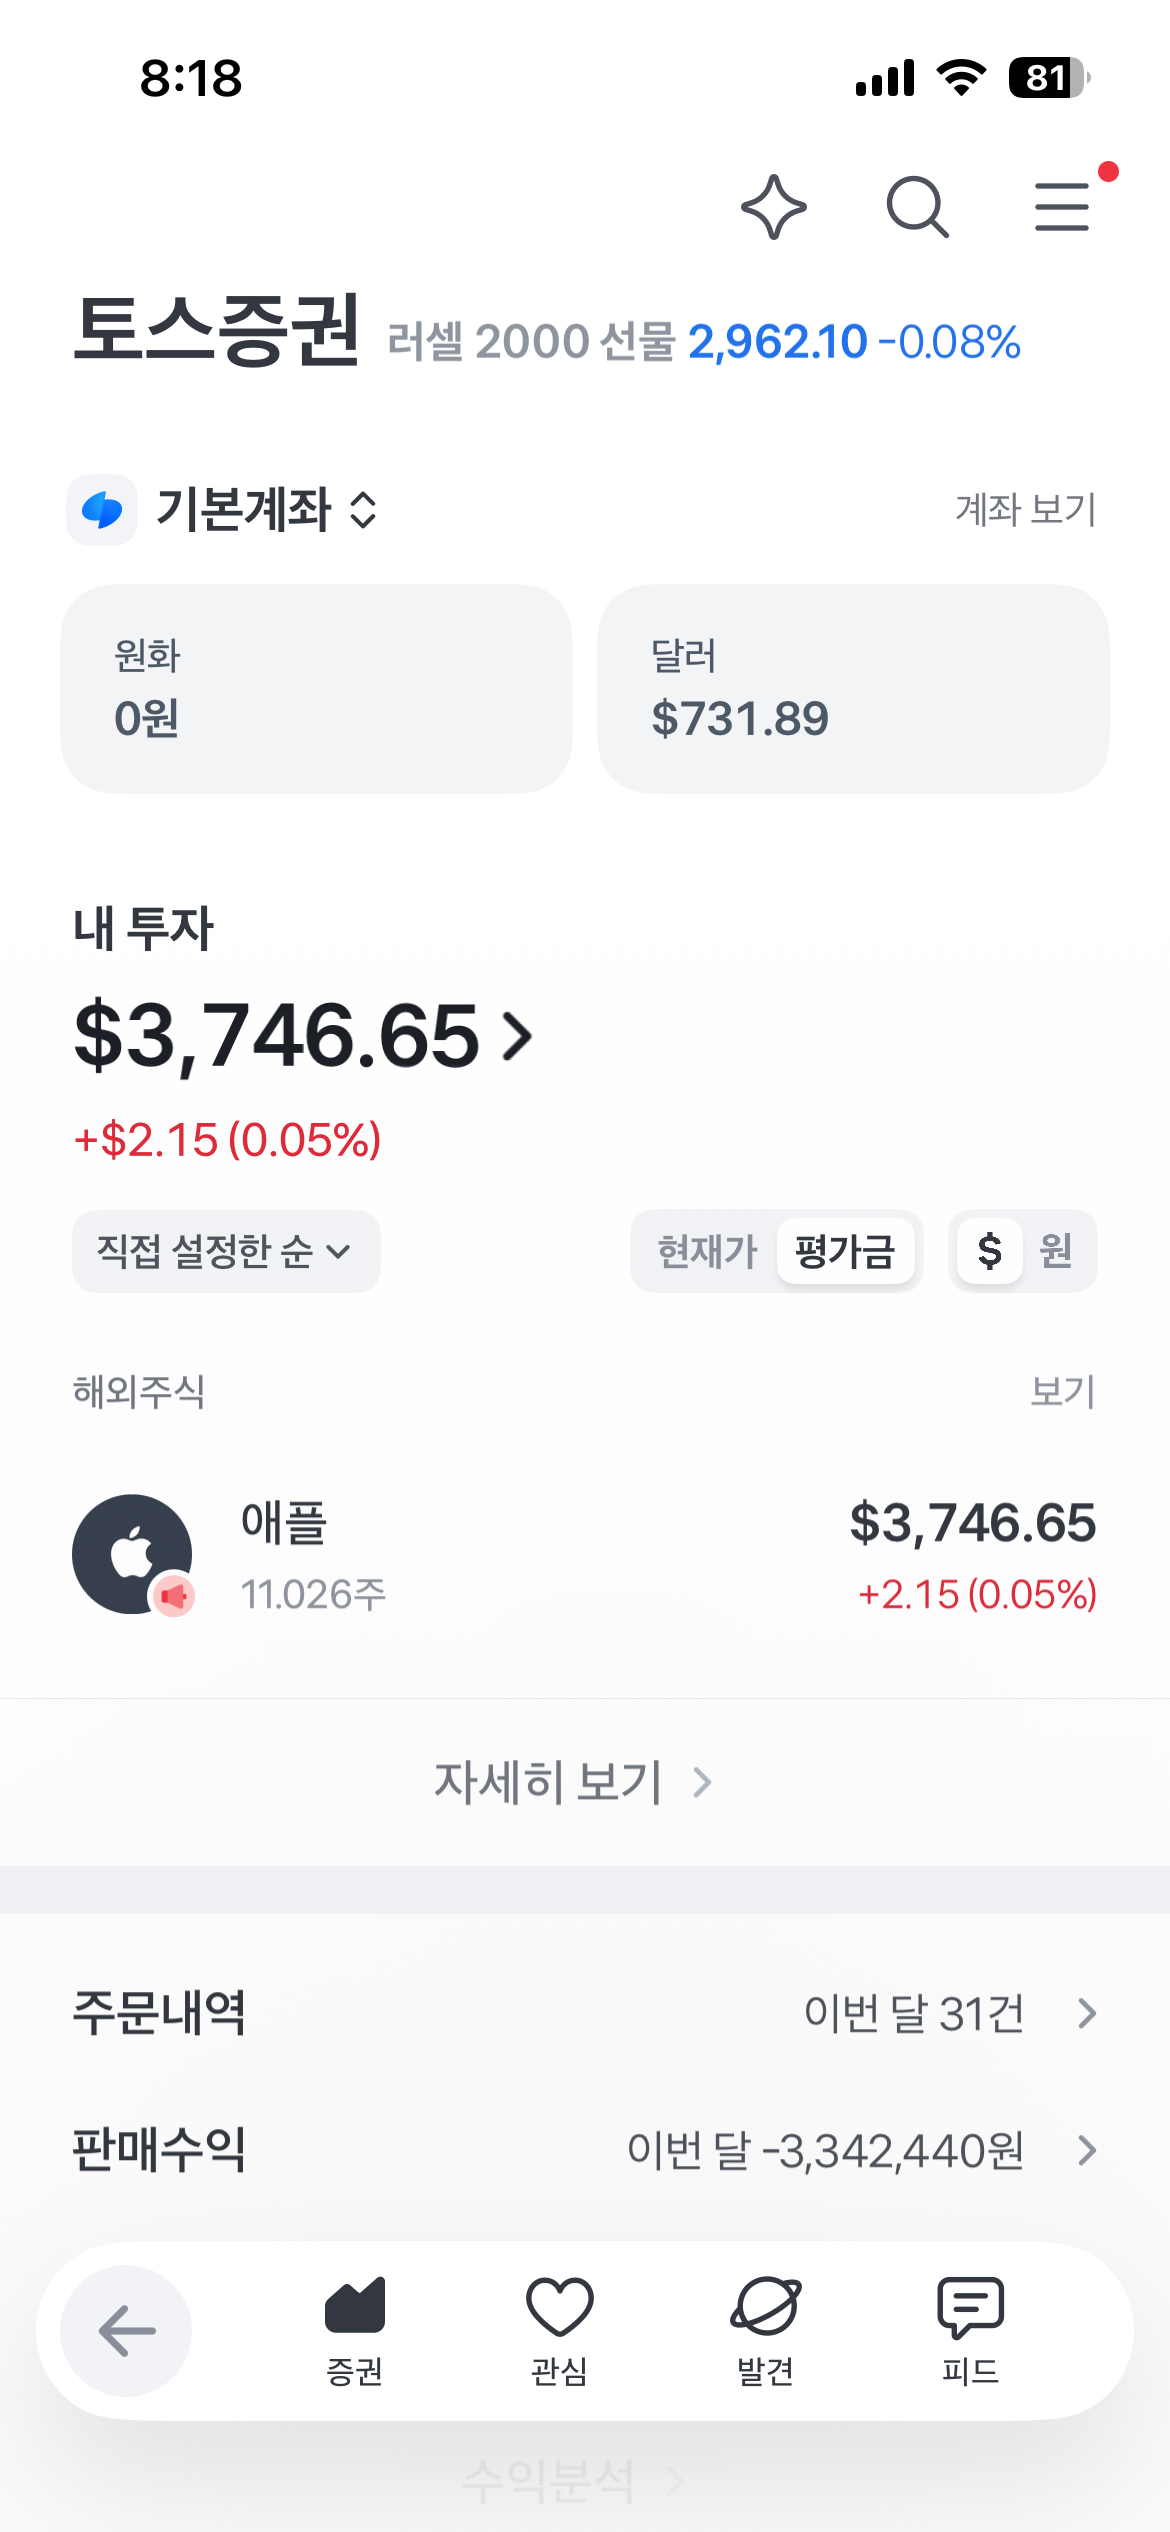Select dollar currency display
The image size is (1170, 2532).
point(990,1251)
